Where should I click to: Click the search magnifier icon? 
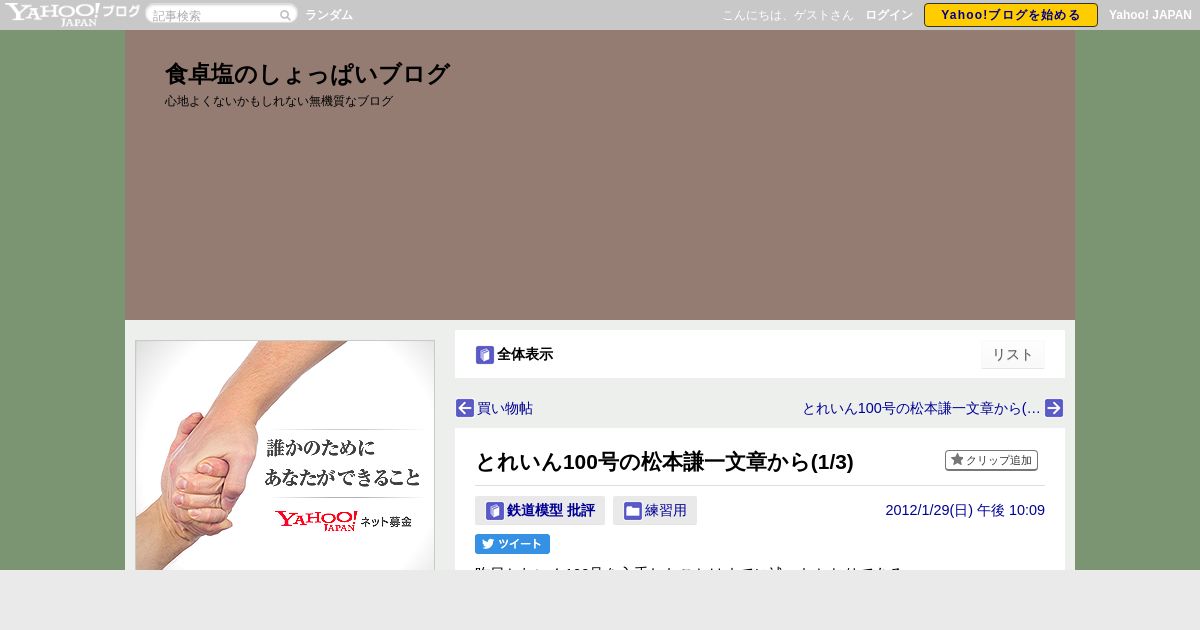(x=285, y=15)
